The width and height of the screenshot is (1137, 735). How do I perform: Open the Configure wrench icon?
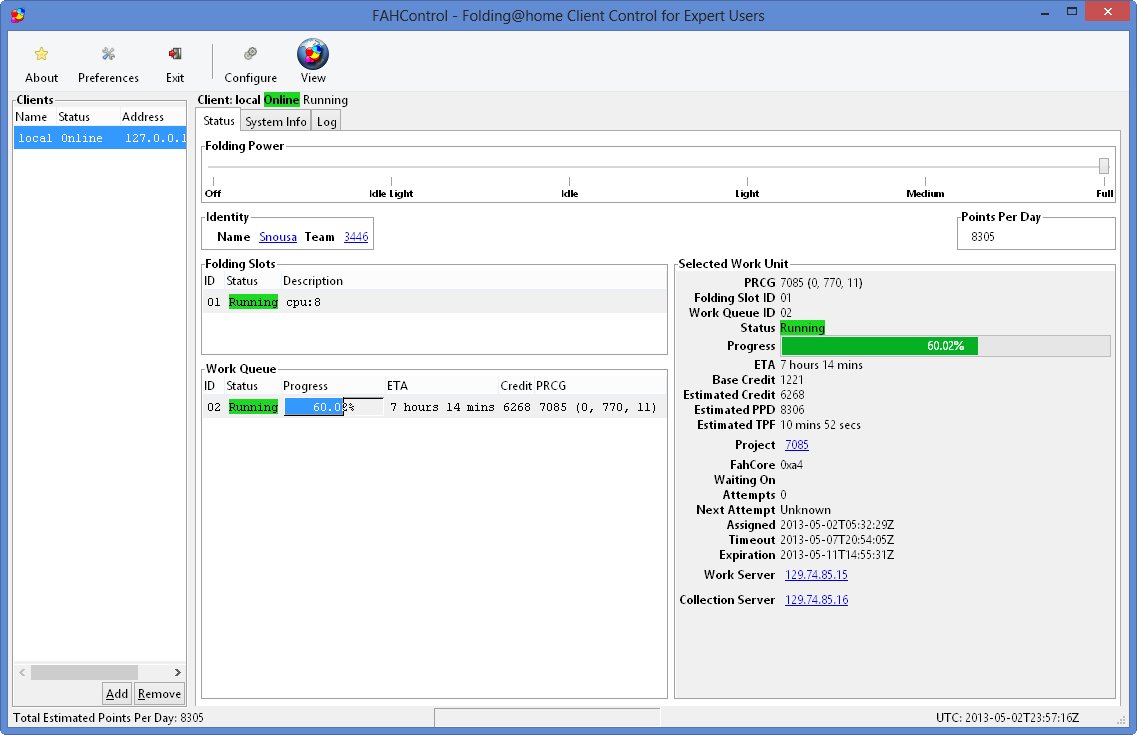pos(250,54)
